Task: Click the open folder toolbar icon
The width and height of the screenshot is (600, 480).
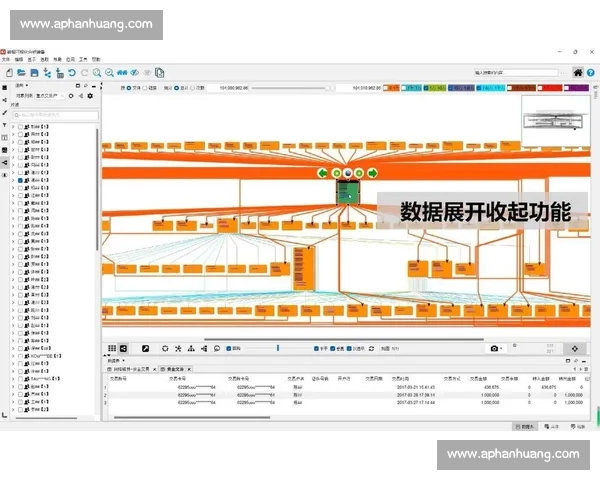Action: click(21, 73)
